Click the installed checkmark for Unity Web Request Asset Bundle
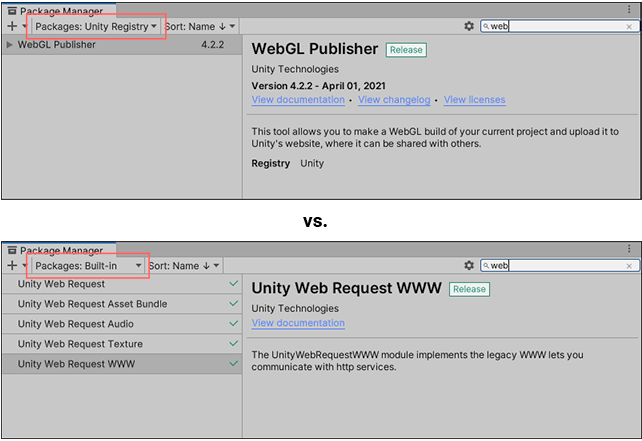642x441 pixels. 234,303
